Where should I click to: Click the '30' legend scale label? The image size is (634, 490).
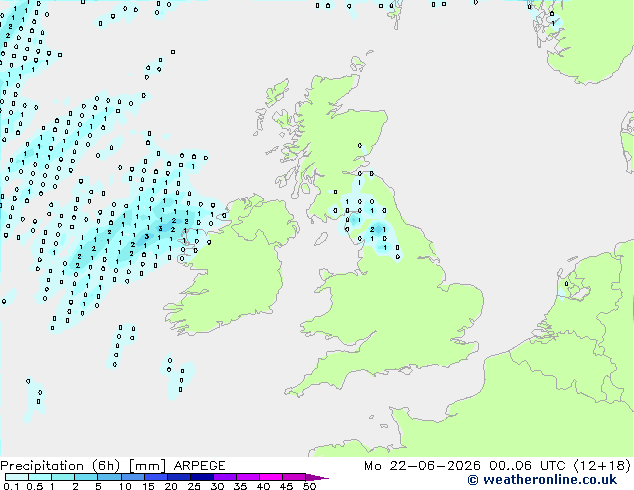point(217,486)
